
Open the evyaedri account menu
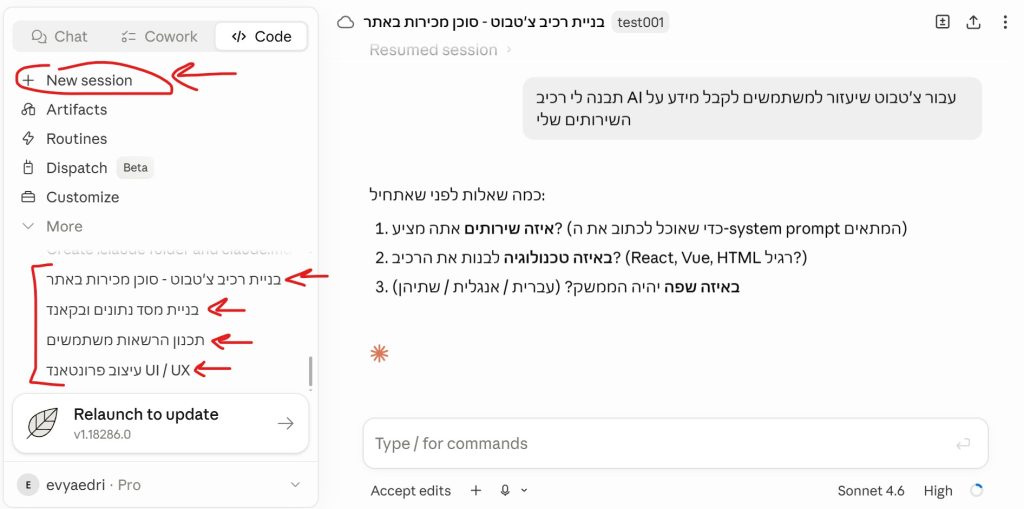pos(161,485)
